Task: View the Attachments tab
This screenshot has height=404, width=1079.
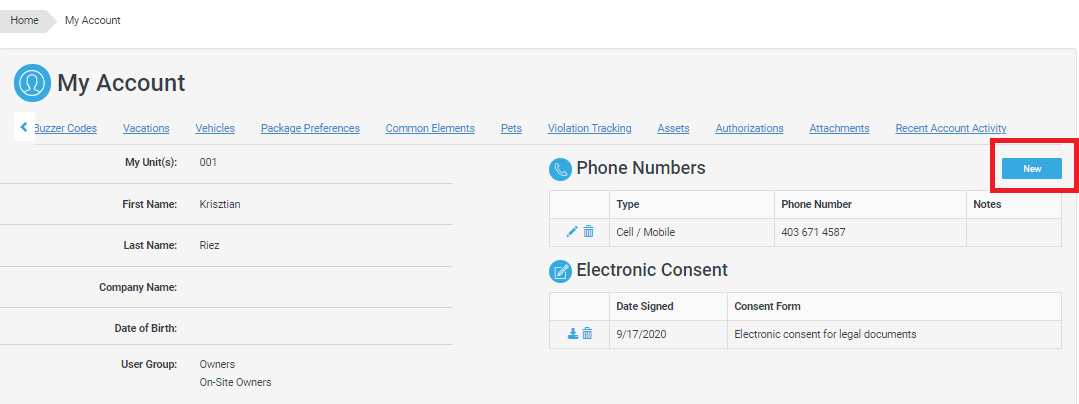Action: (x=839, y=128)
